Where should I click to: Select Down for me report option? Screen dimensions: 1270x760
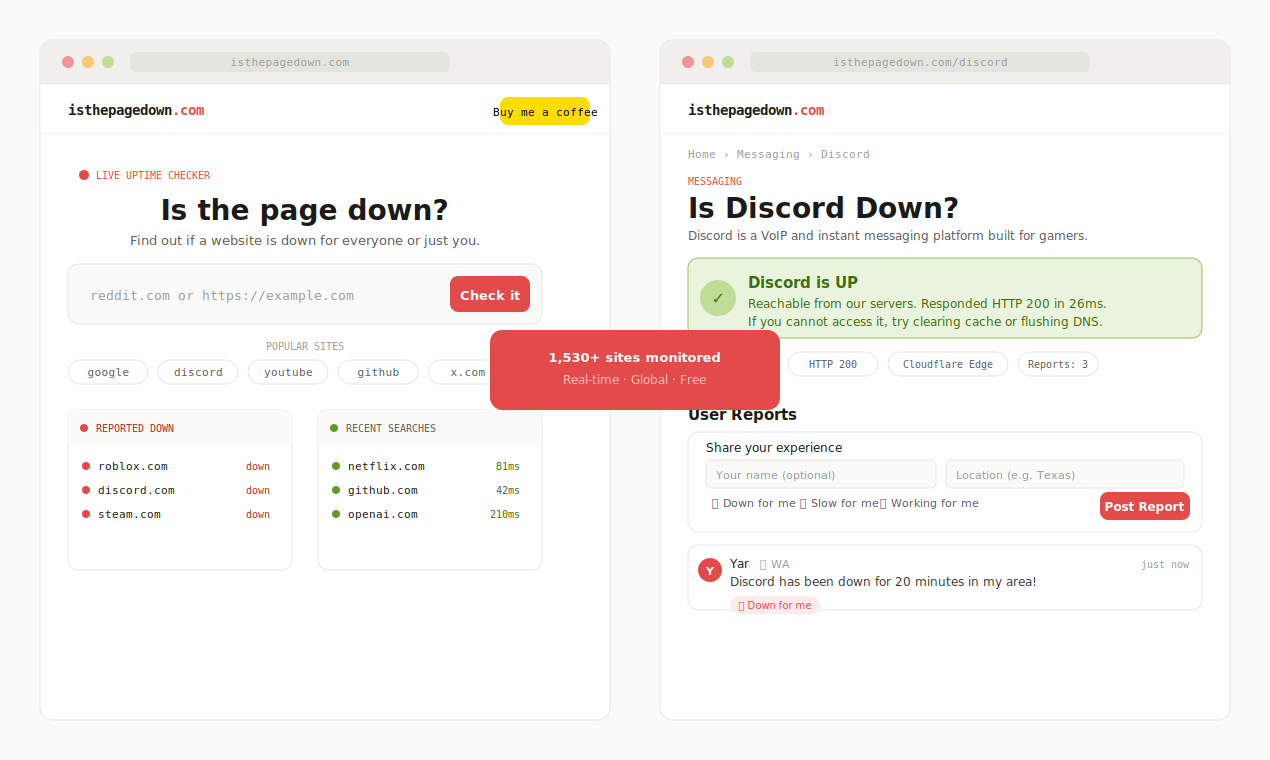click(754, 503)
